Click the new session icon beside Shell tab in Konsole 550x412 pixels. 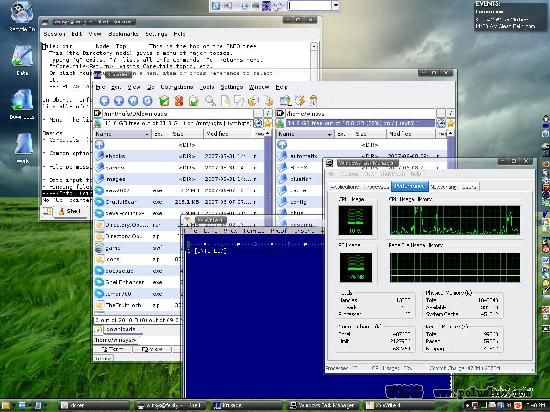(x=47, y=211)
